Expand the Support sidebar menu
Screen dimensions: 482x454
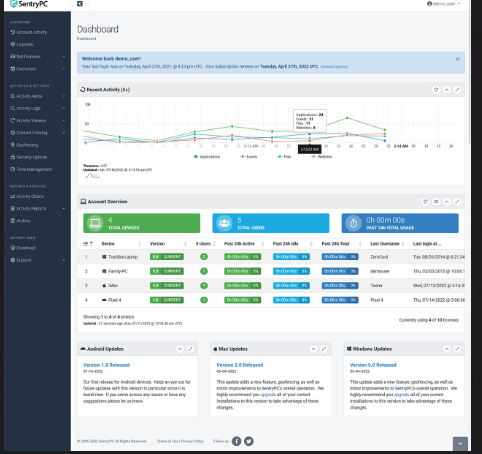tap(37, 260)
